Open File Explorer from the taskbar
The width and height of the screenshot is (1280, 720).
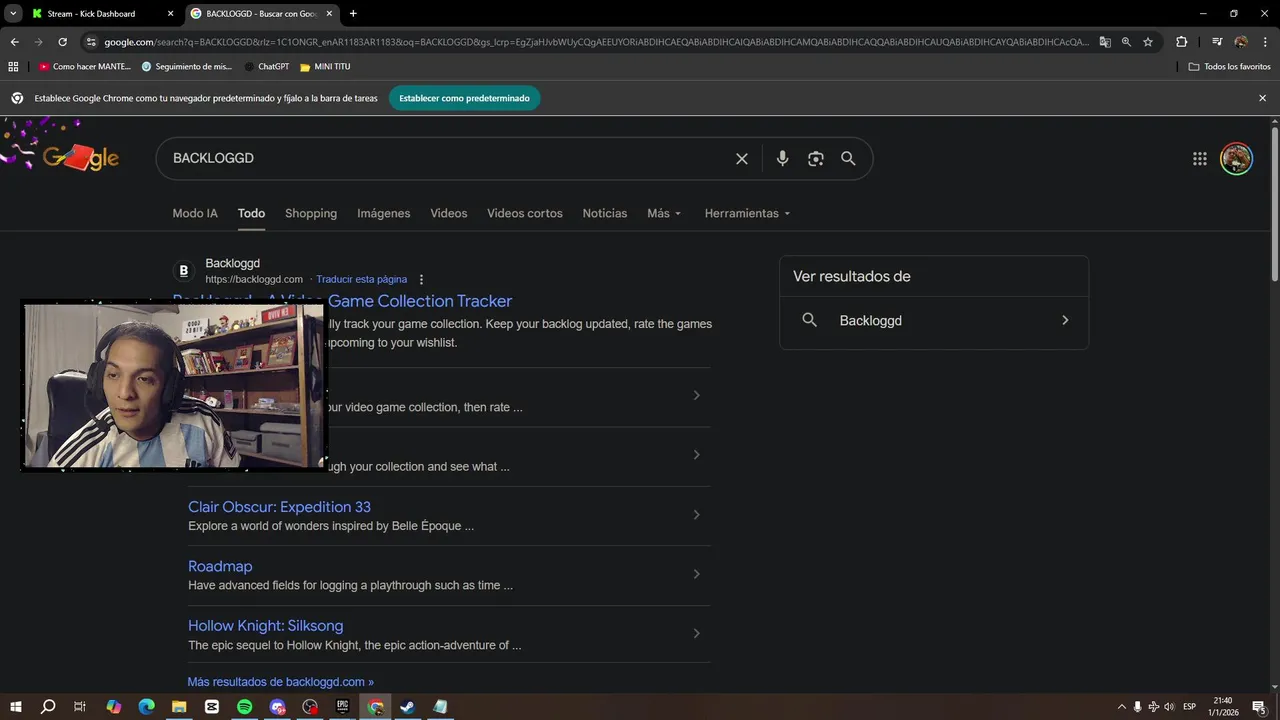coord(179,706)
